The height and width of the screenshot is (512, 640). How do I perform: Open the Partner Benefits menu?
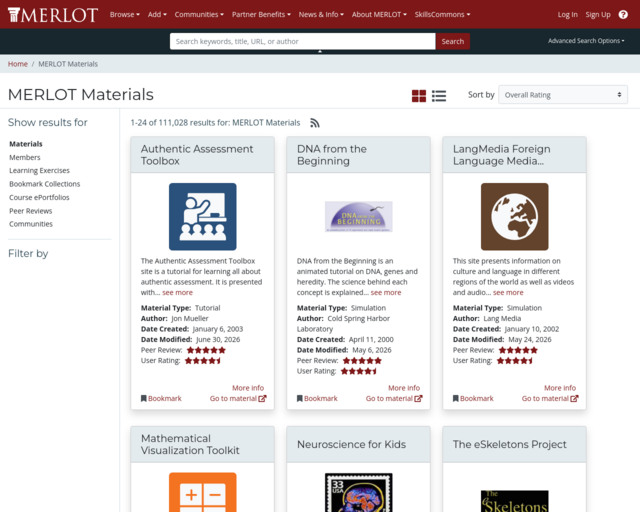tap(261, 15)
